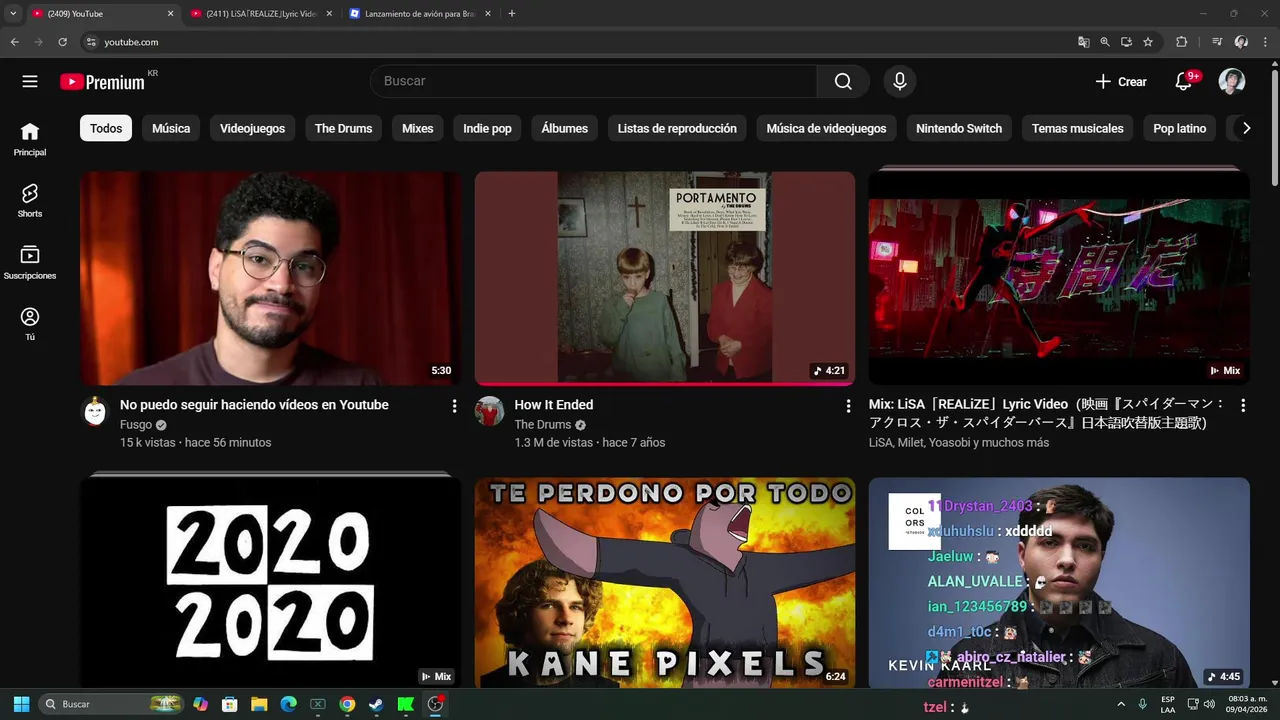
Task: Reload the page
Action: point(62,42)
